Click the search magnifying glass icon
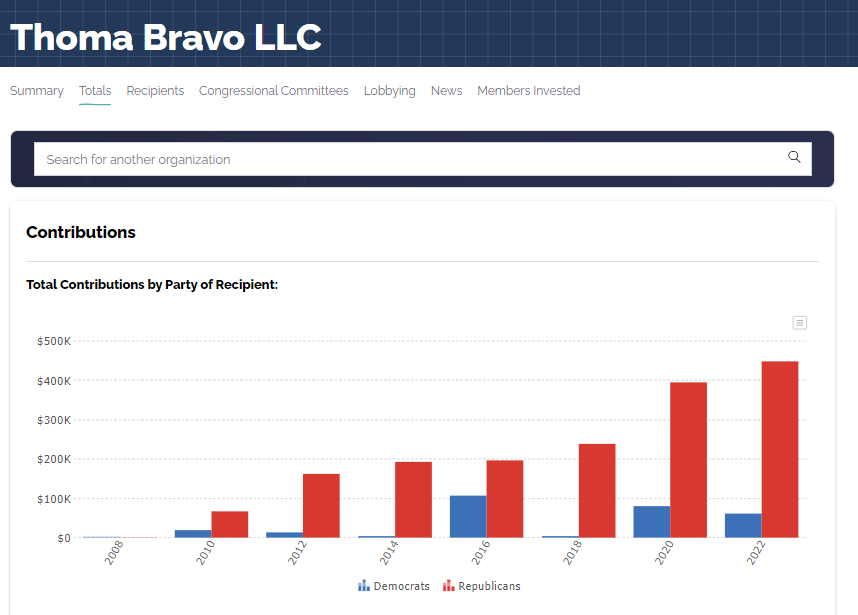858x615 pixels. click(x=794, y=157)
